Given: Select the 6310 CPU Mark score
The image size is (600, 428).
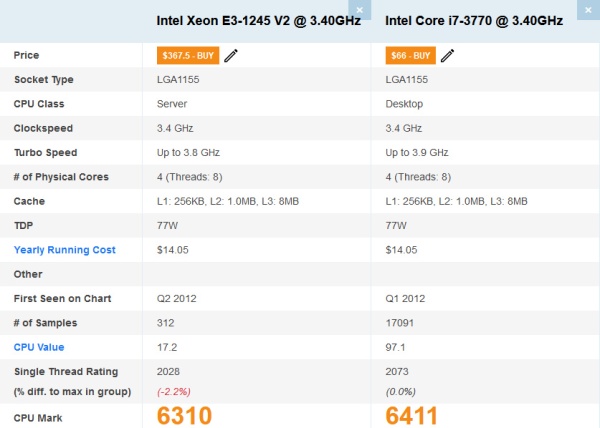Looking at the screenshot, I should click(x=184, y=415).
